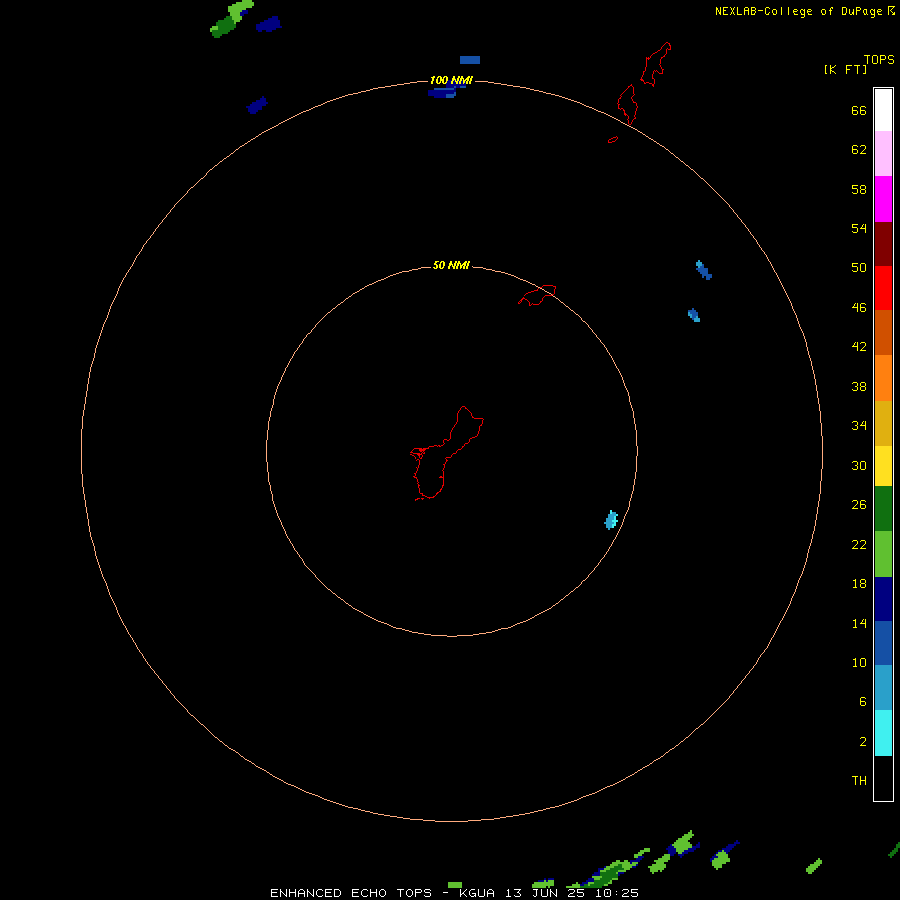The image size is (900, 900).
Task: Click the blue rectangular echo above the 100 NMI label
Action: 470,60
